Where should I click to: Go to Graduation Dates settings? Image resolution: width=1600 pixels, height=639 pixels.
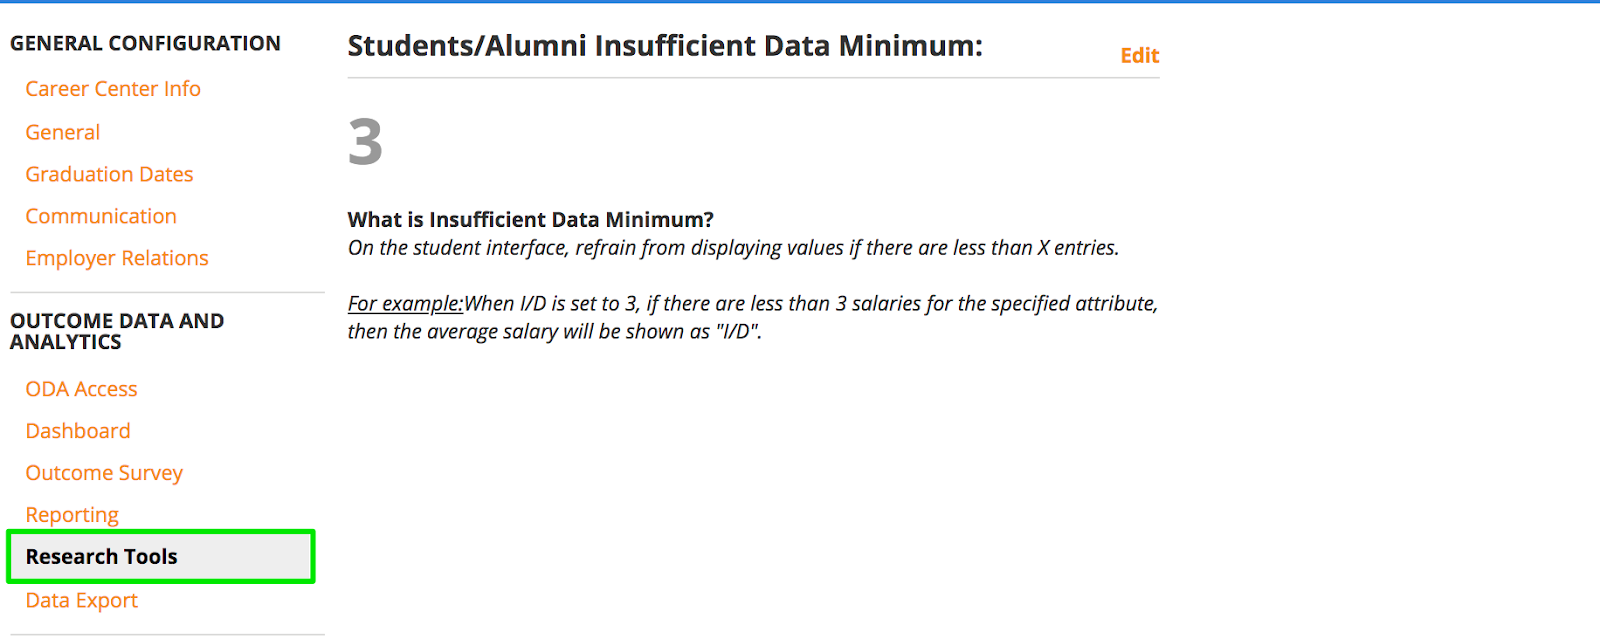pos(109,174)
